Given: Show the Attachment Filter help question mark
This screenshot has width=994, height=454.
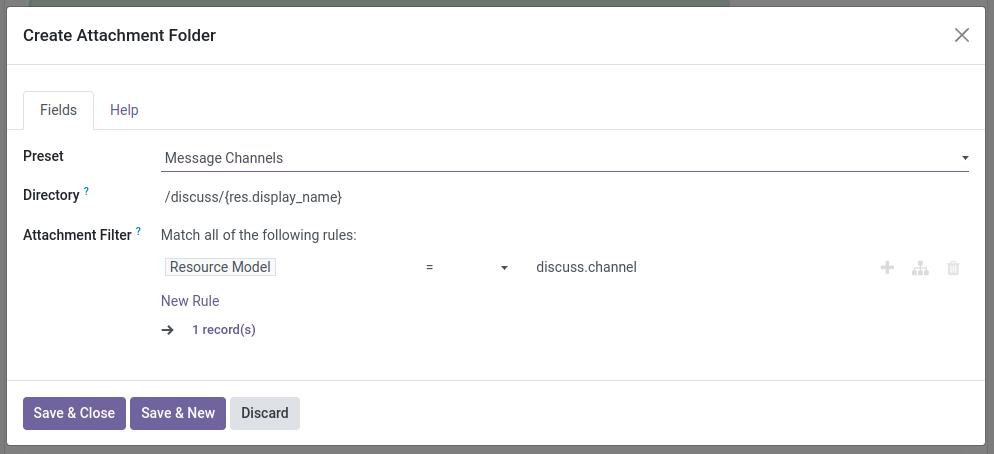Looking at the screenshot, I should pos(139,231).
